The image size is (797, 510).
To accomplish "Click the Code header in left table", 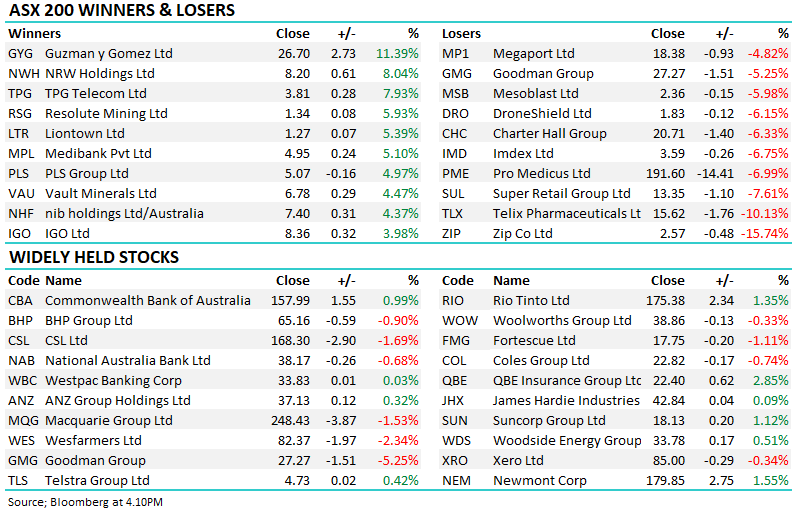I will pyautogui.click(x=24, y=281).
